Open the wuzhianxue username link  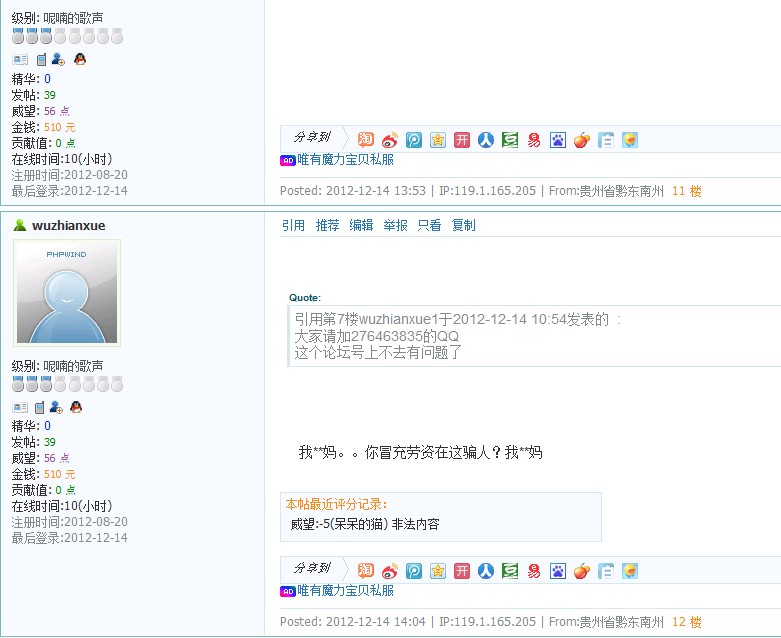(69, 226)
